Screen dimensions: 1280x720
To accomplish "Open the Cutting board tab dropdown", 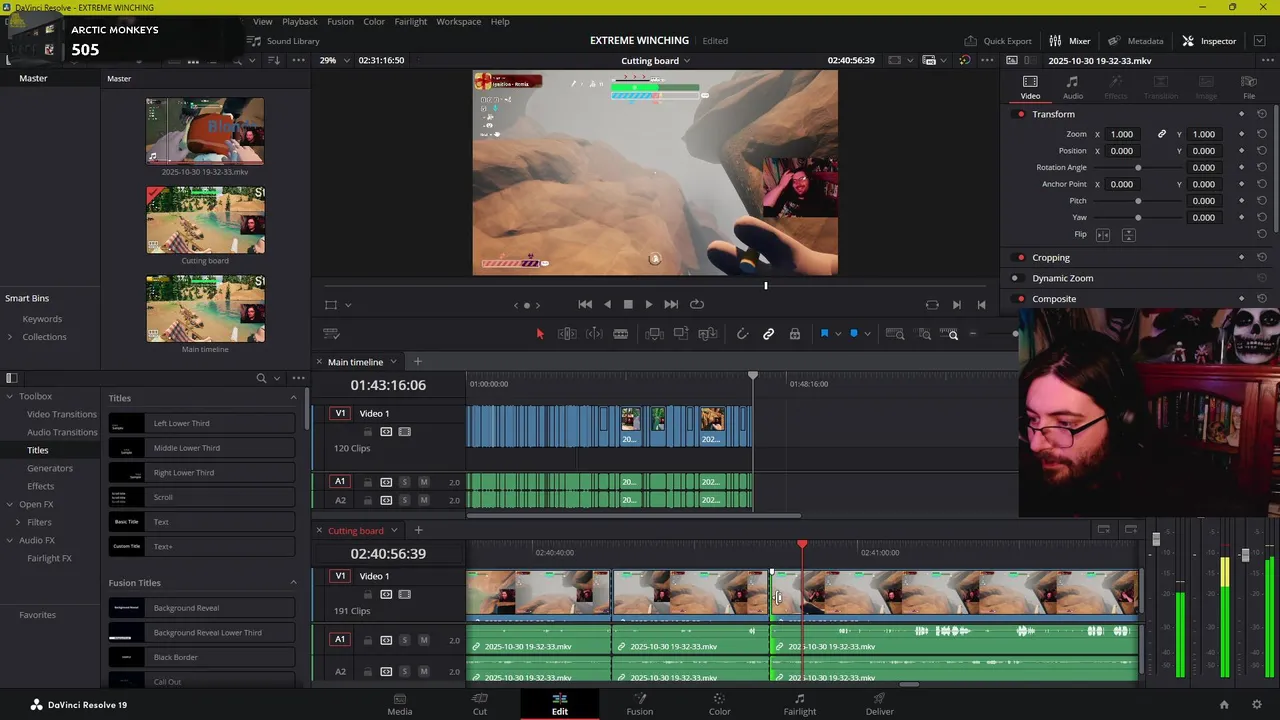I will [x=394, y=531].
